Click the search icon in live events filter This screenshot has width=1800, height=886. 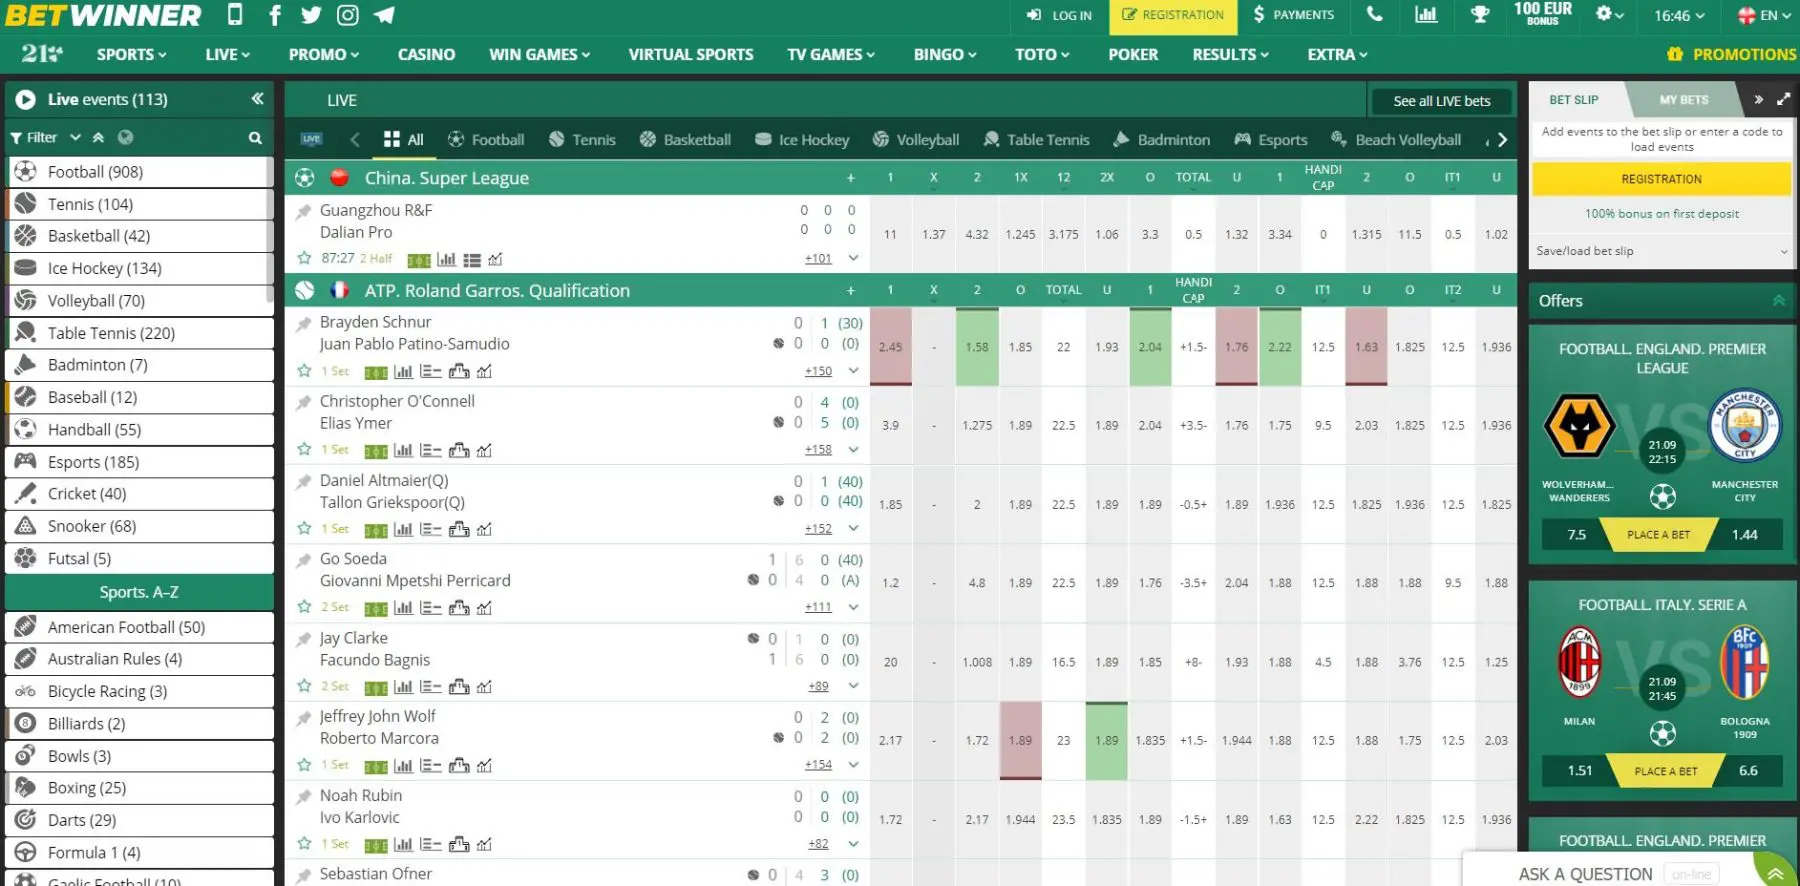click(x=255, y=138)
